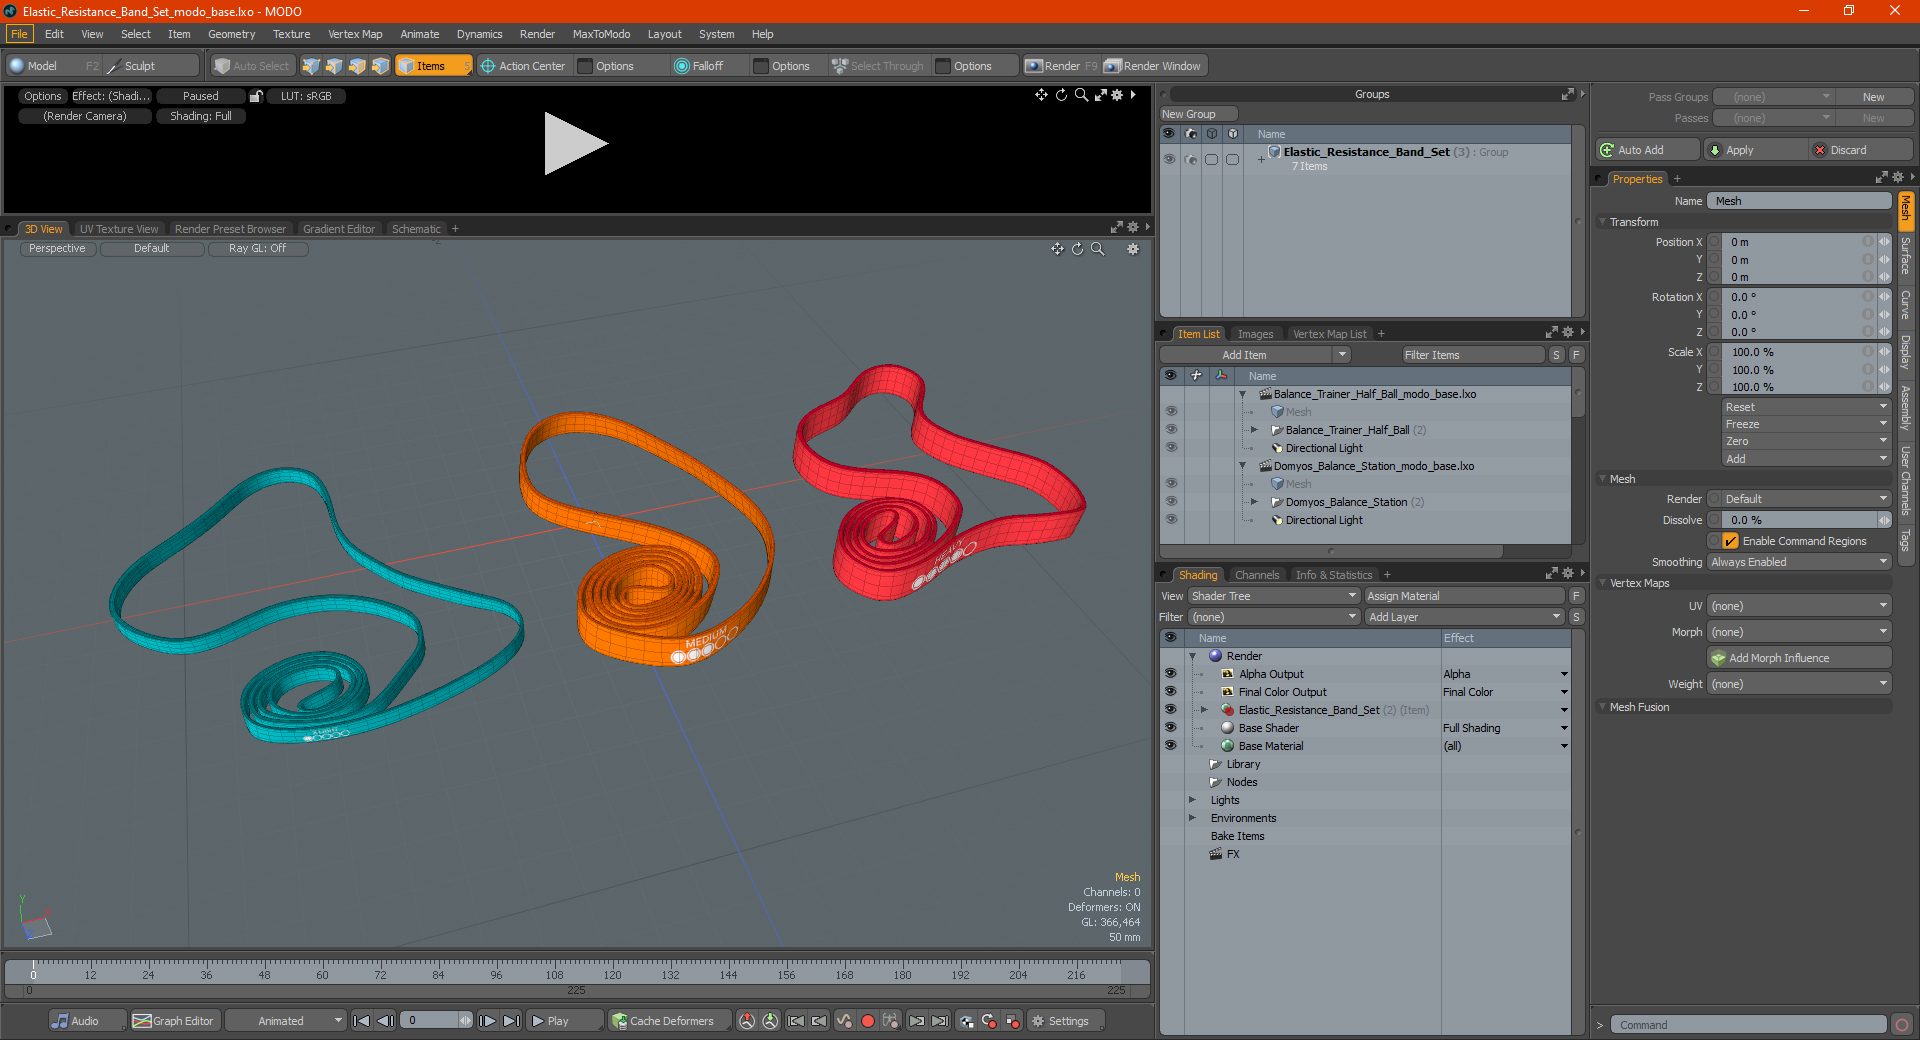Collapse the Render tree in Shader Tree
Screen dimensions: 1920x1040
coord(1193,656)
